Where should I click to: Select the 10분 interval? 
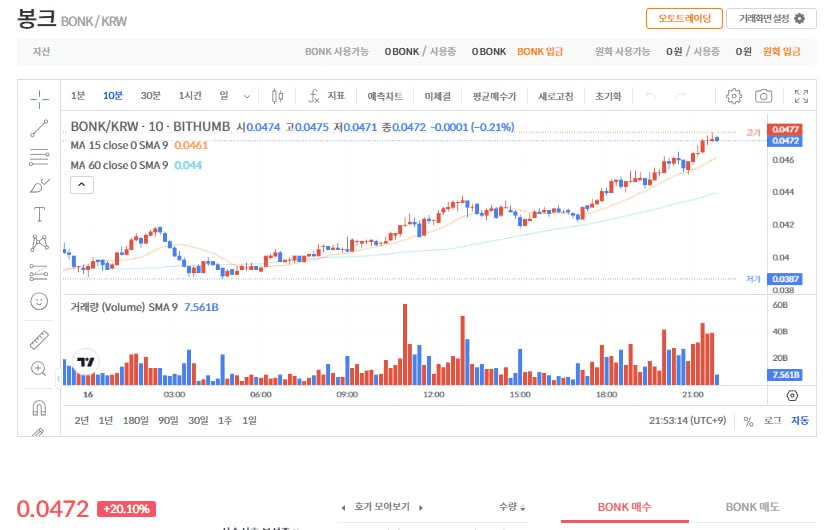[x=113, y=96]
